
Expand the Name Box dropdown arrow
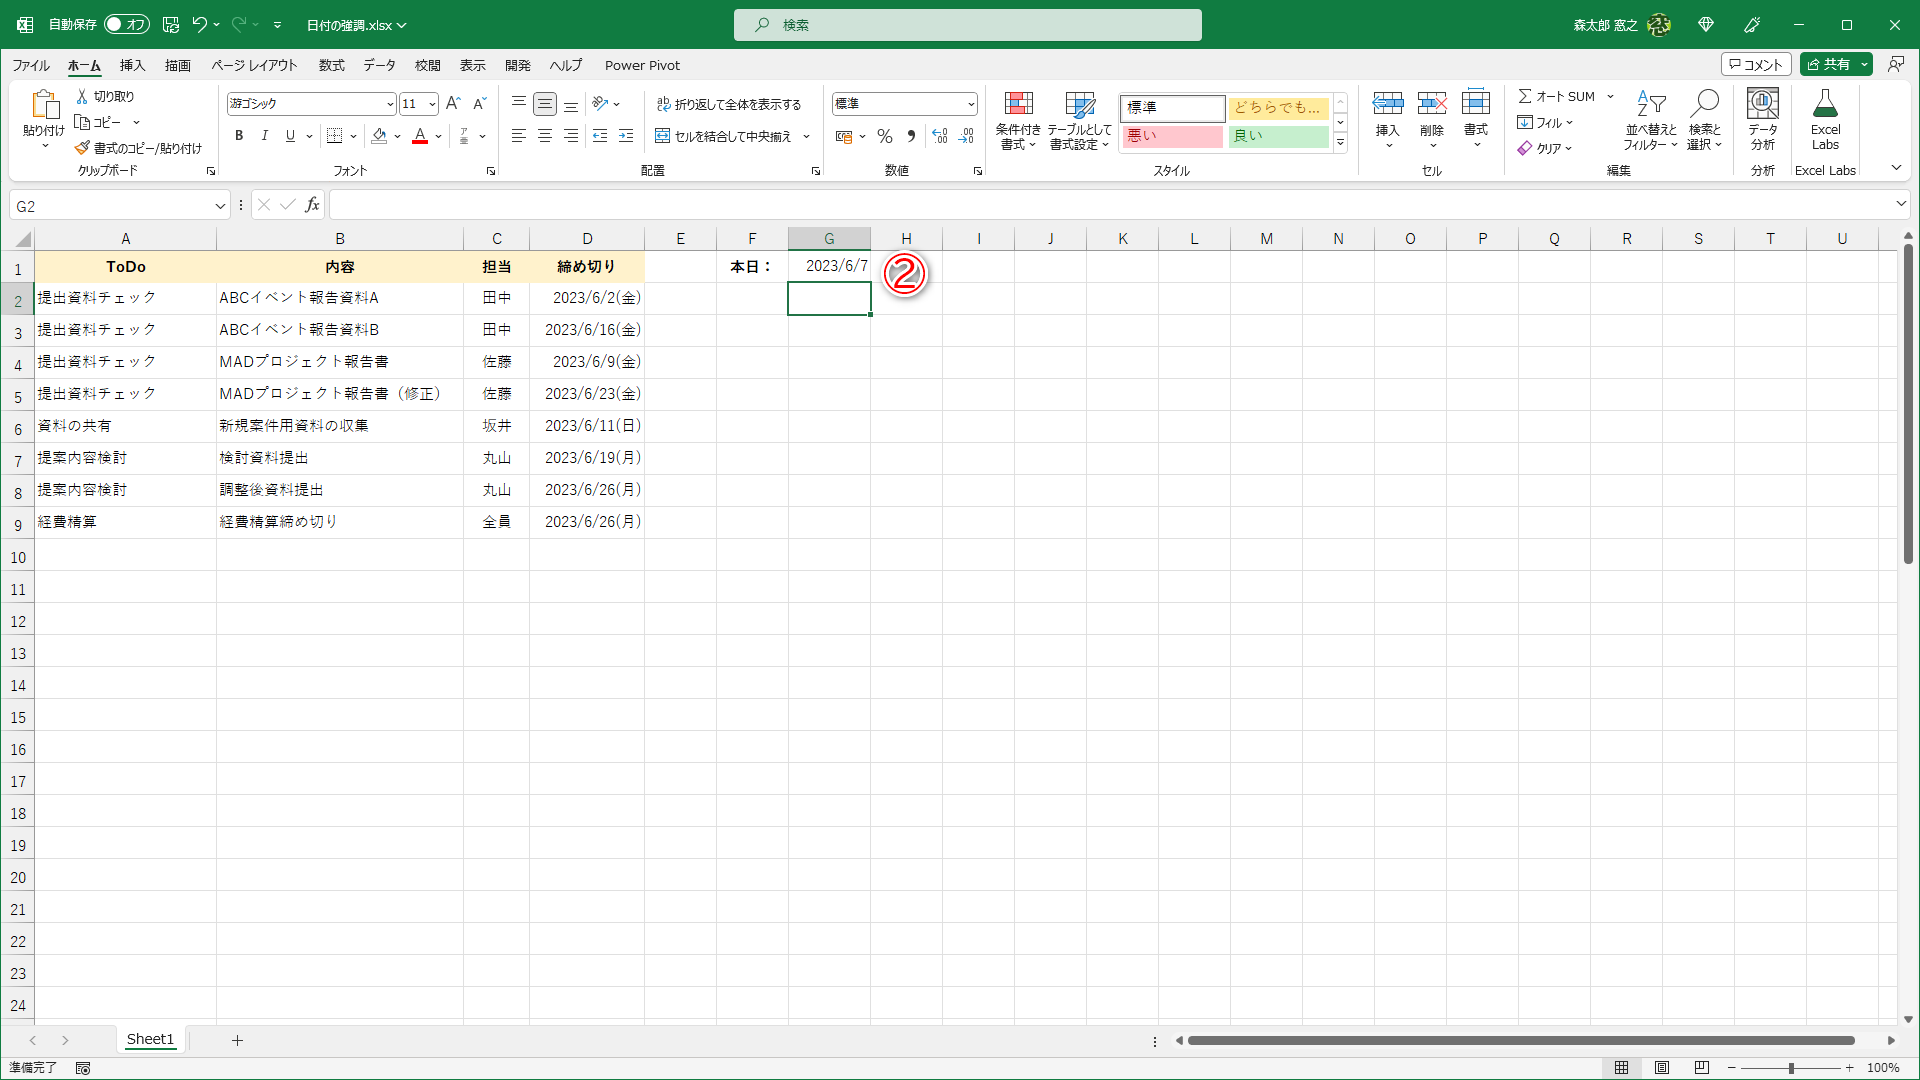pyautogui.click(x=220, y=206)
